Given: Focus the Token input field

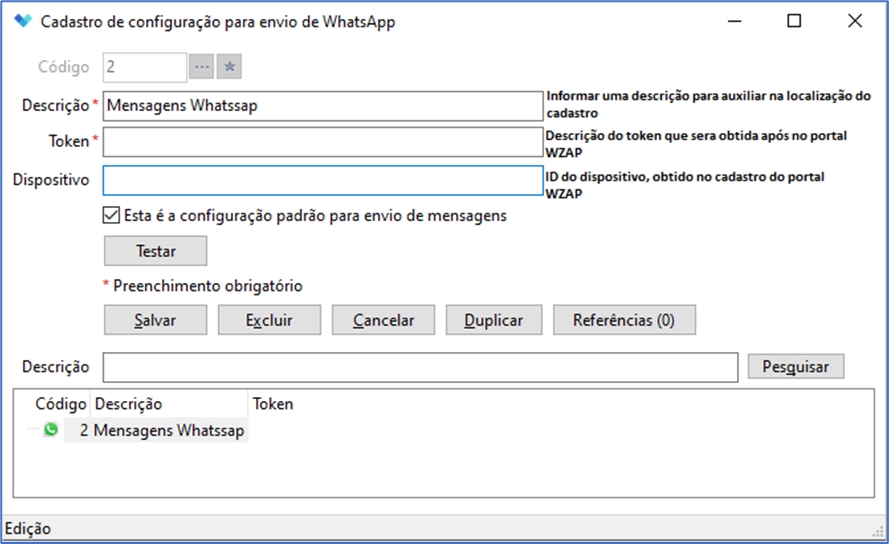Looking at the screenshot, I should pos(321,142).
